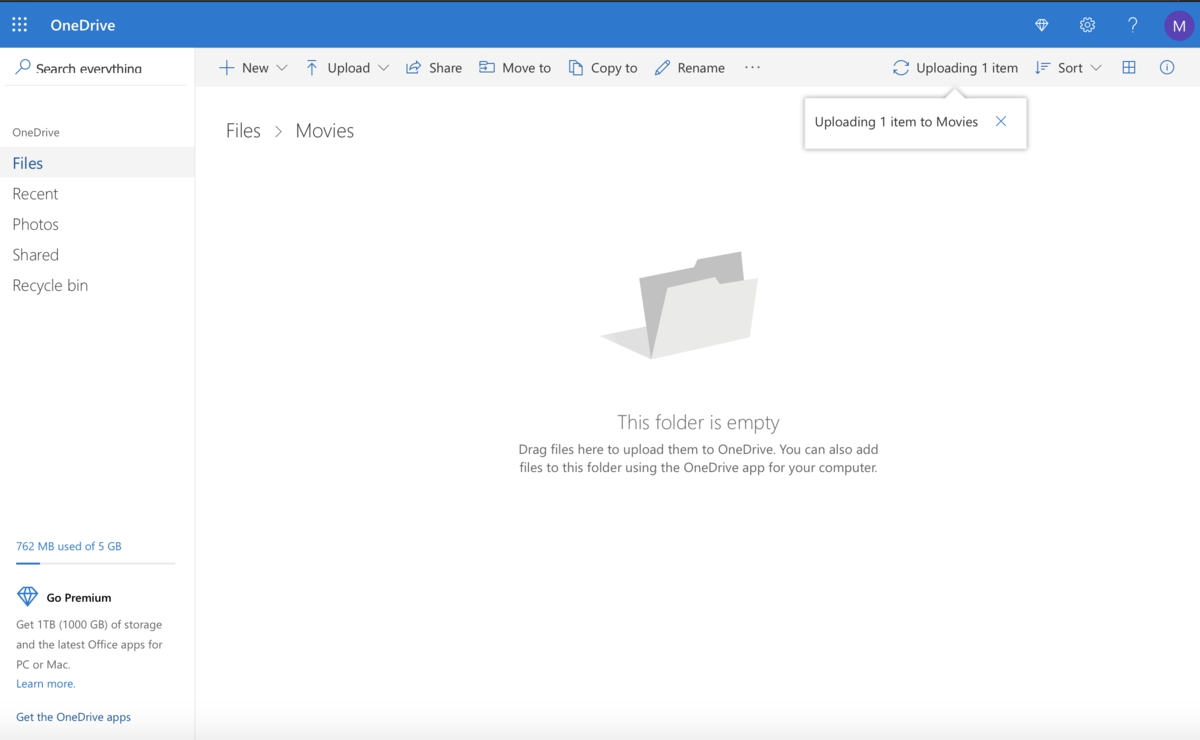Click Movies in the breadcrumb
Screen dimensions: 1200x740
325,131
